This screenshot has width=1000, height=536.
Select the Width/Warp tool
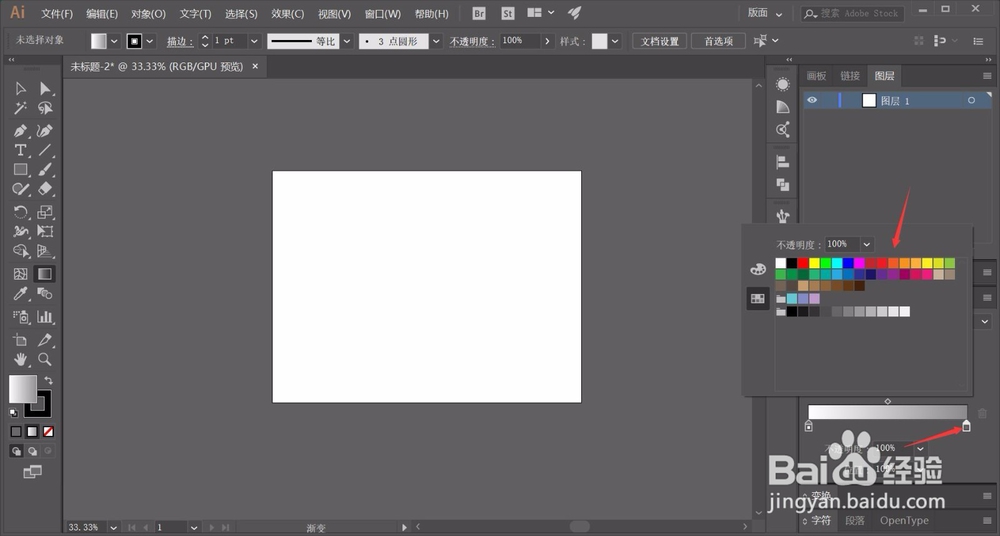20,231
